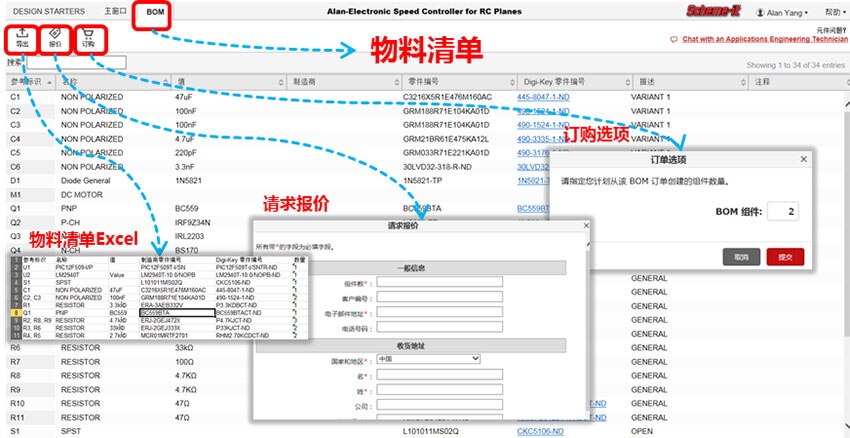Click the 电话号码 input field
Viewport: 850px width, 438px height.
(x=440, y=327)
